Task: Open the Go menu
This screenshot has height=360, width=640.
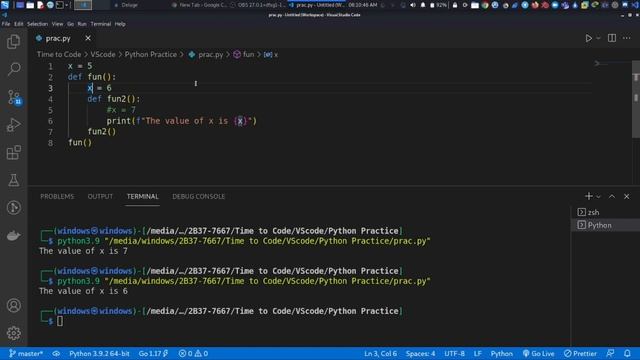Action: (x=71, y=24)
